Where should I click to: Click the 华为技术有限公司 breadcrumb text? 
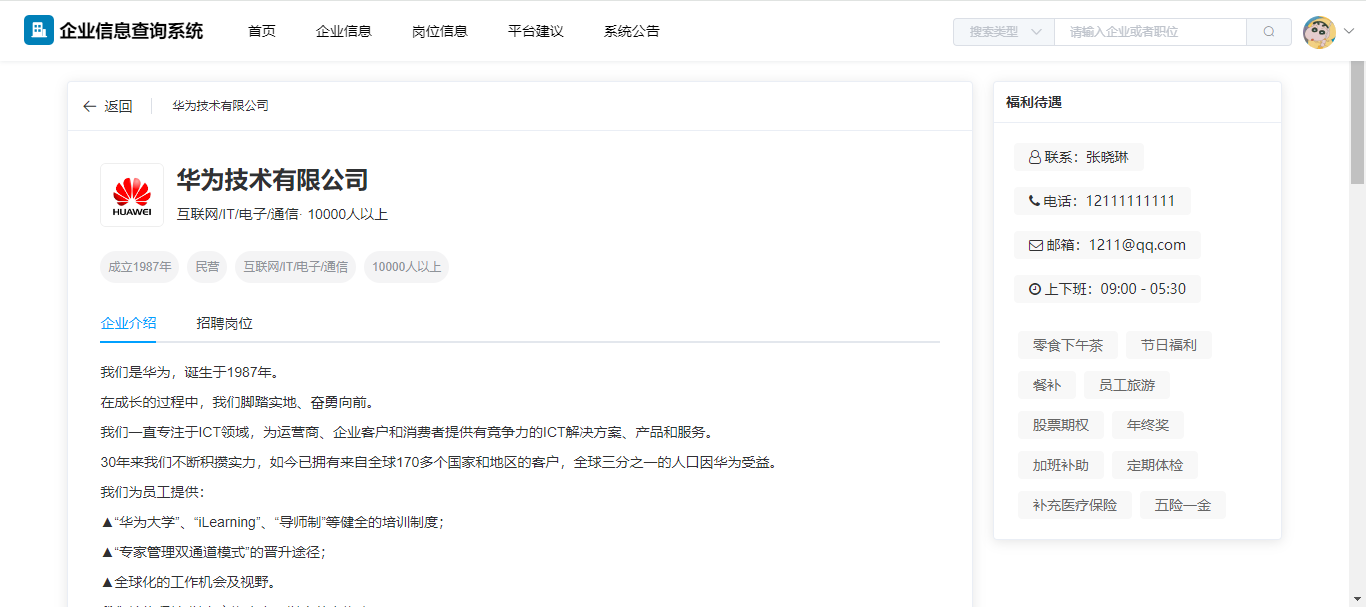pyautogui.click(x=220, y=106)
